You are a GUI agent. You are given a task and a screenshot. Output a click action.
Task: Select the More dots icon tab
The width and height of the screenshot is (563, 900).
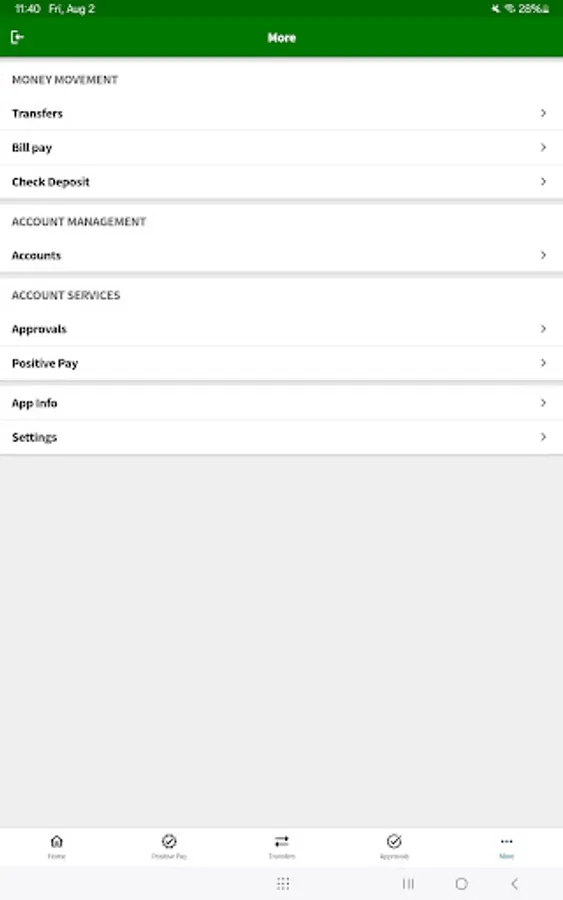click(506, 841)
